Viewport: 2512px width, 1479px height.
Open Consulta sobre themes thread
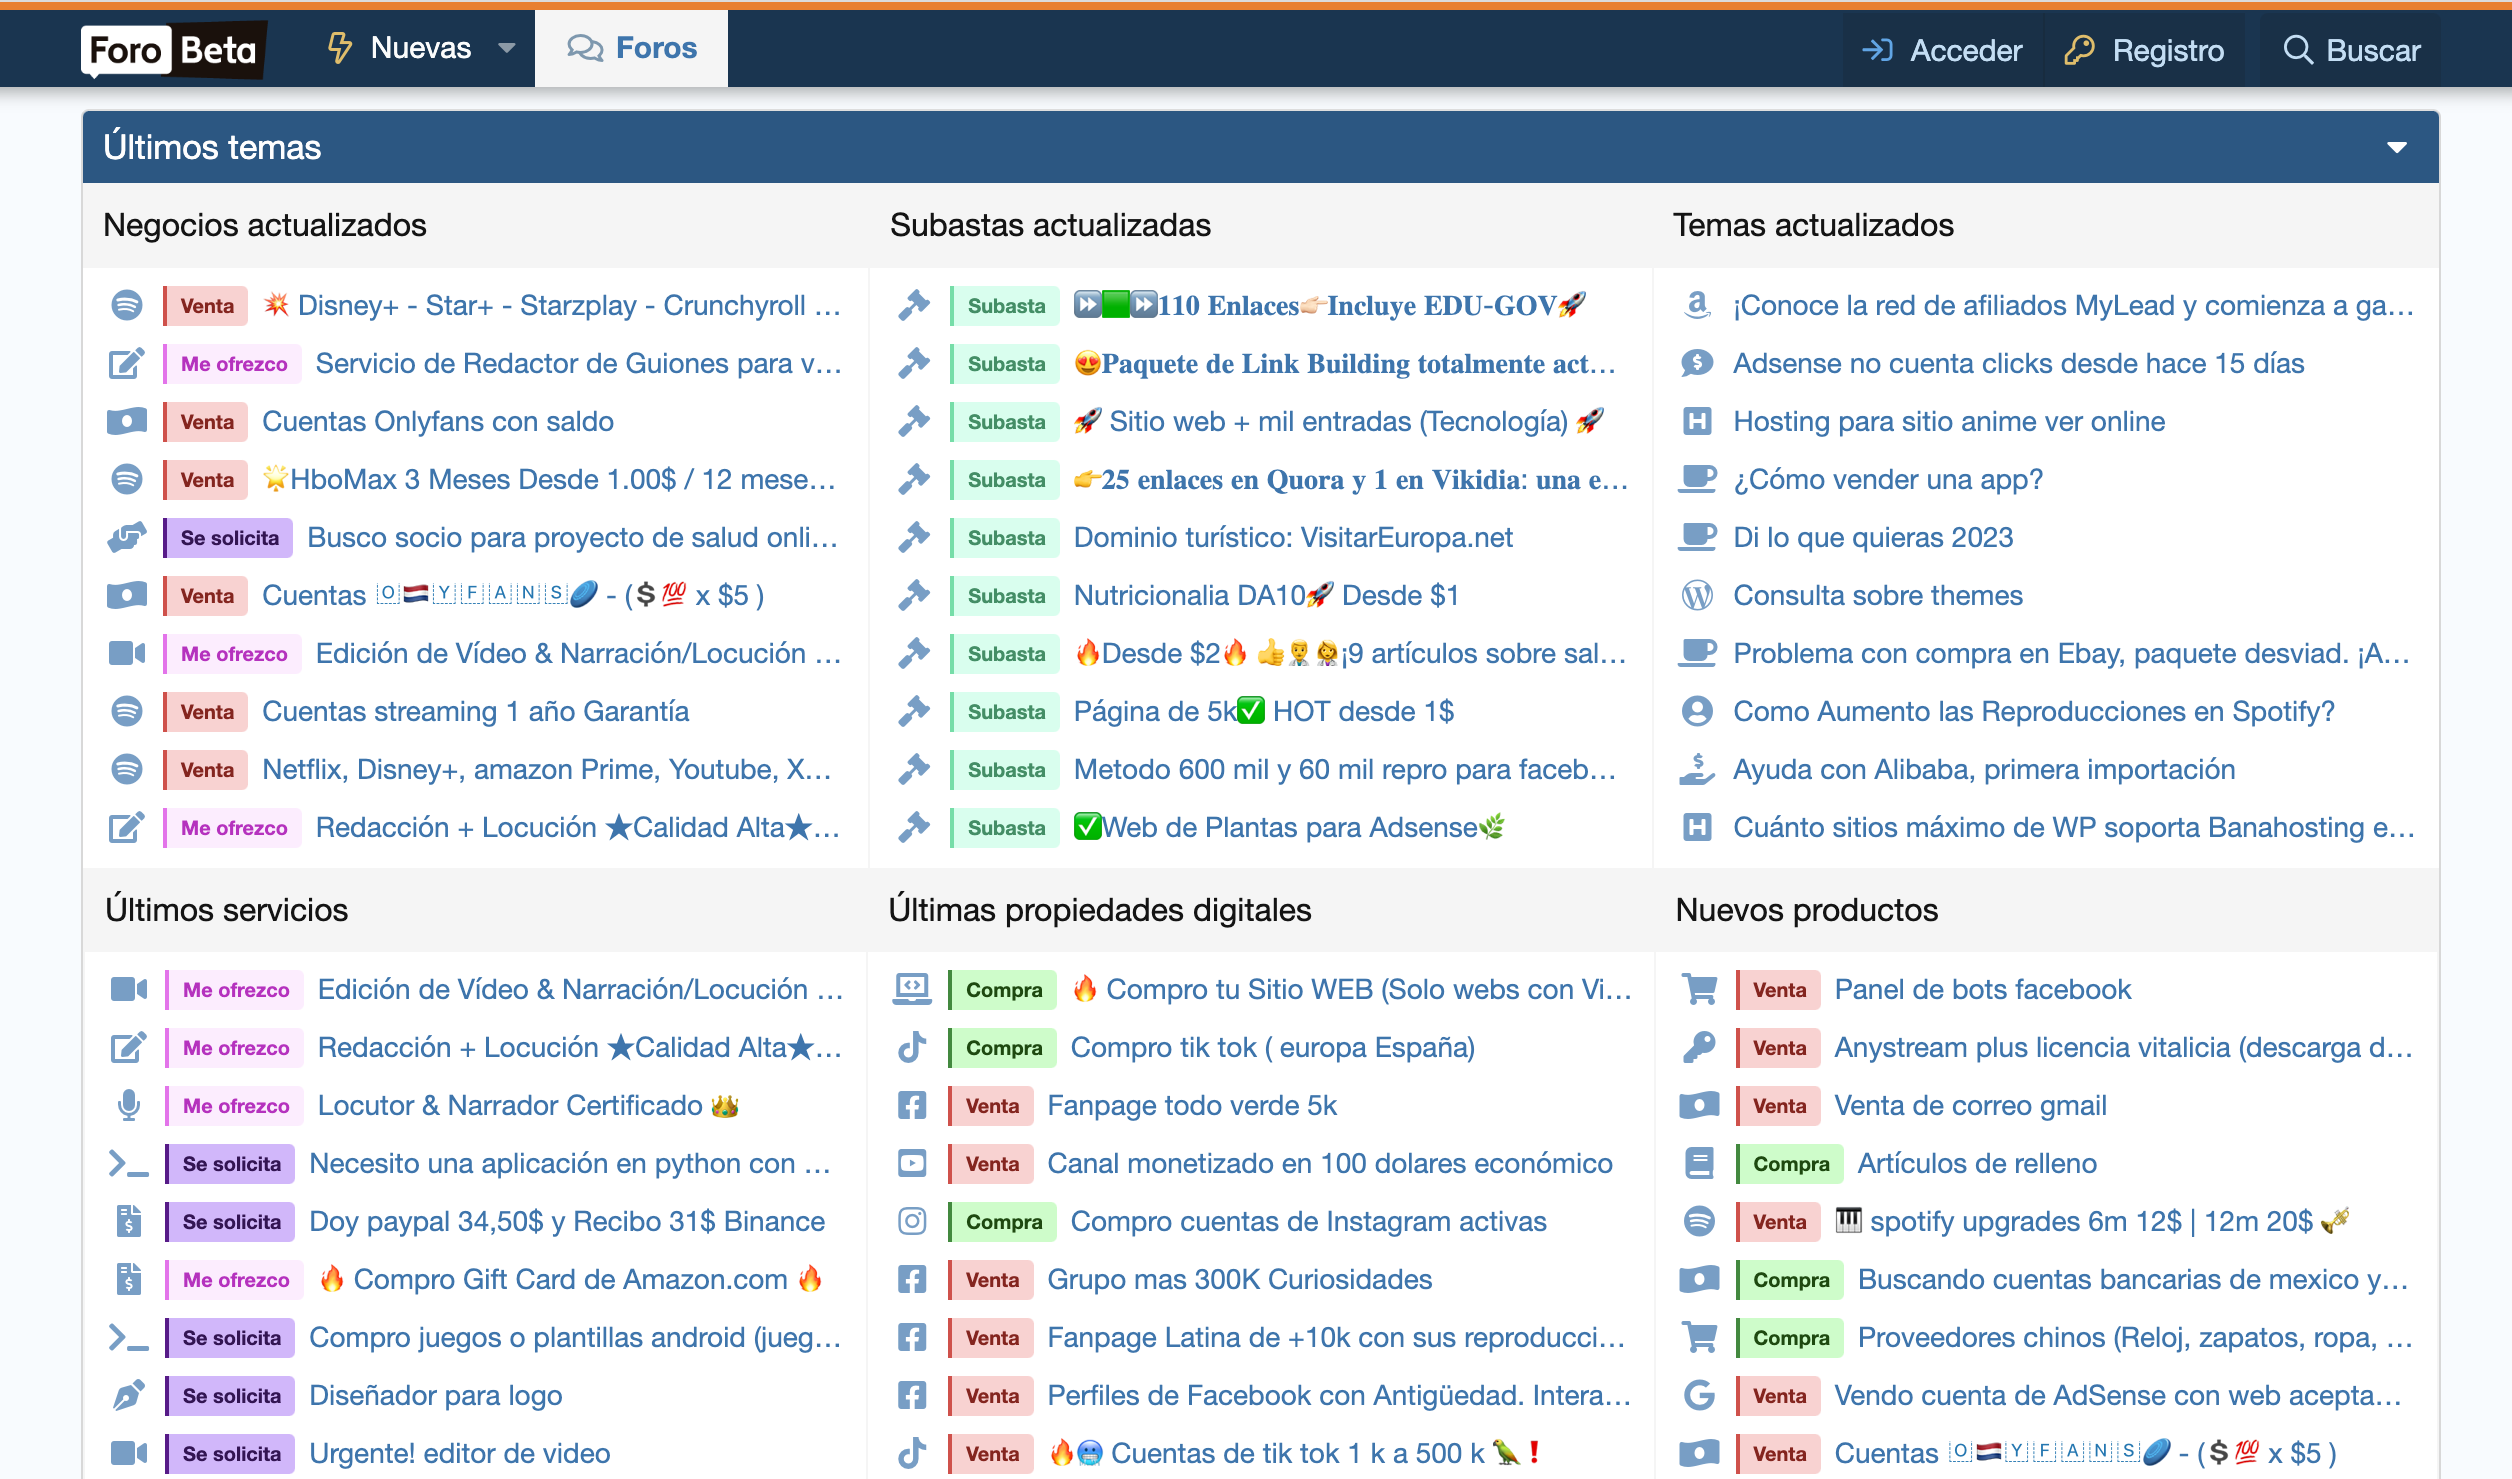1877,595
